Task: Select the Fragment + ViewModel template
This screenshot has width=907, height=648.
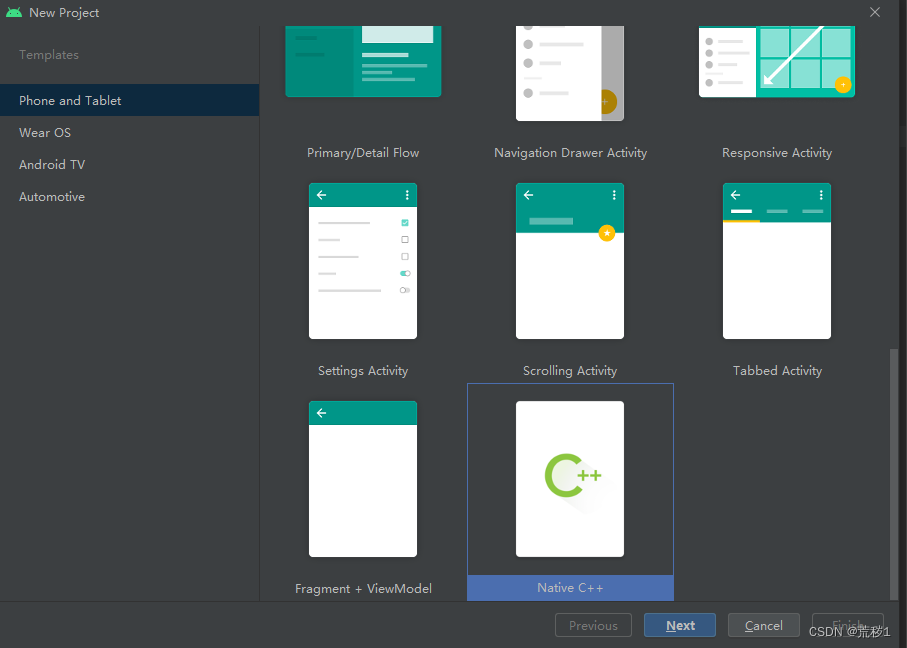Action: point(363,479)
